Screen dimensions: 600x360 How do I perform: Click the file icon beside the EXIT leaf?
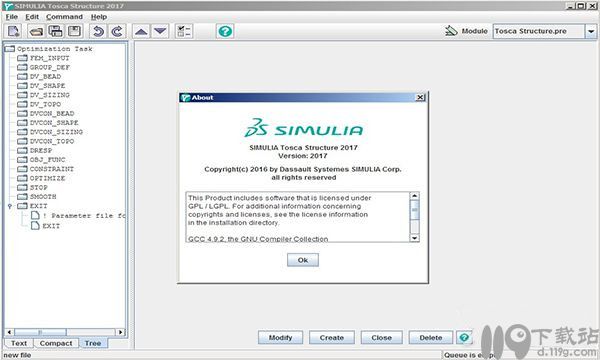click(x=35, y=225)
